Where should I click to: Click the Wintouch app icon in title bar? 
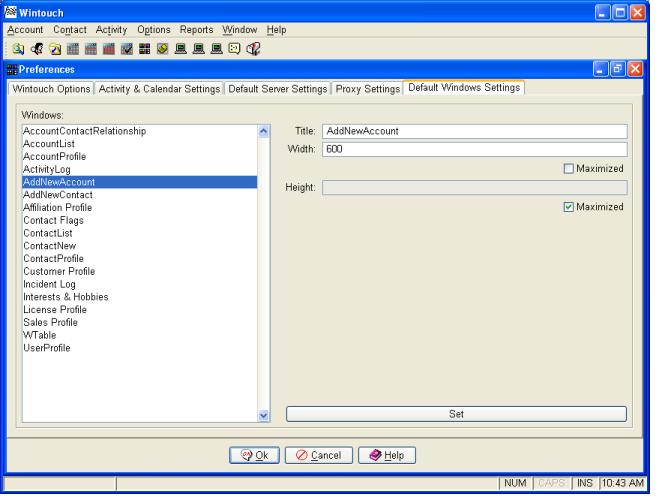coord(11,12)
